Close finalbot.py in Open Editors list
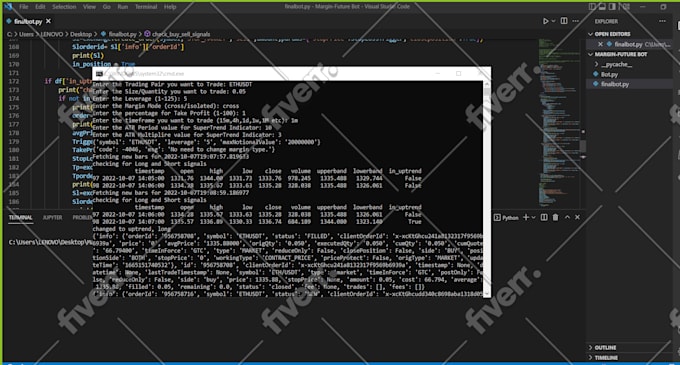The height and width of the screenshot is (365, 680). (600, 44)
